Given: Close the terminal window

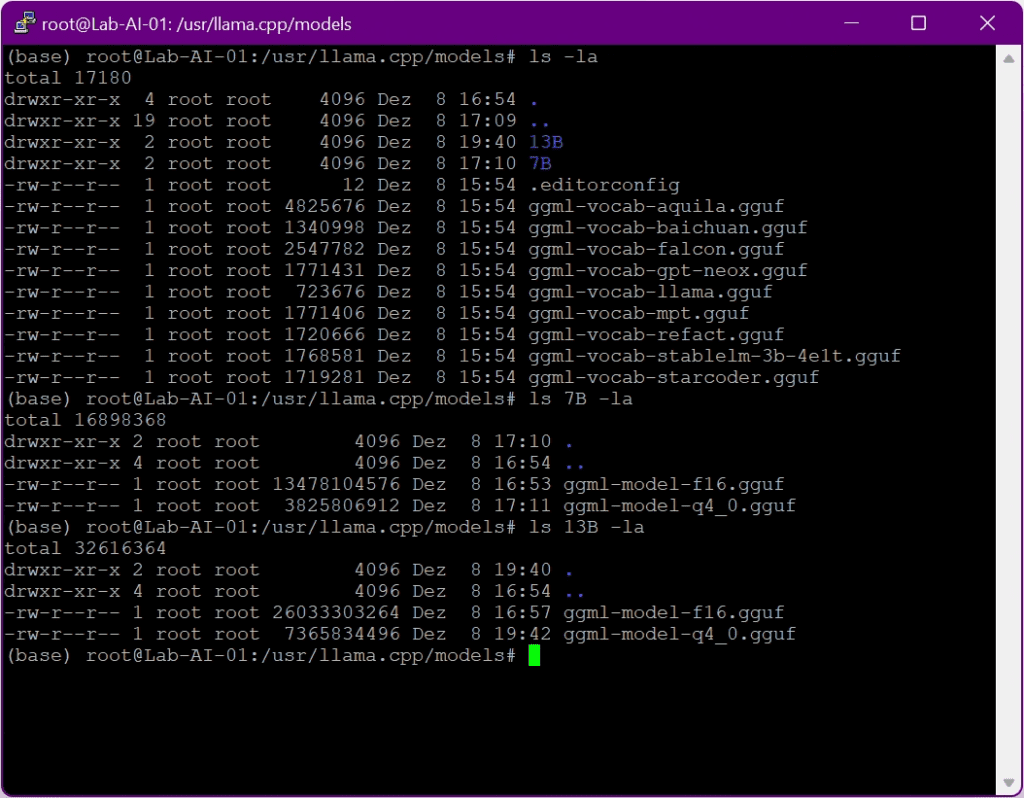Looking at the screenshot, I should tap(987, 24).
